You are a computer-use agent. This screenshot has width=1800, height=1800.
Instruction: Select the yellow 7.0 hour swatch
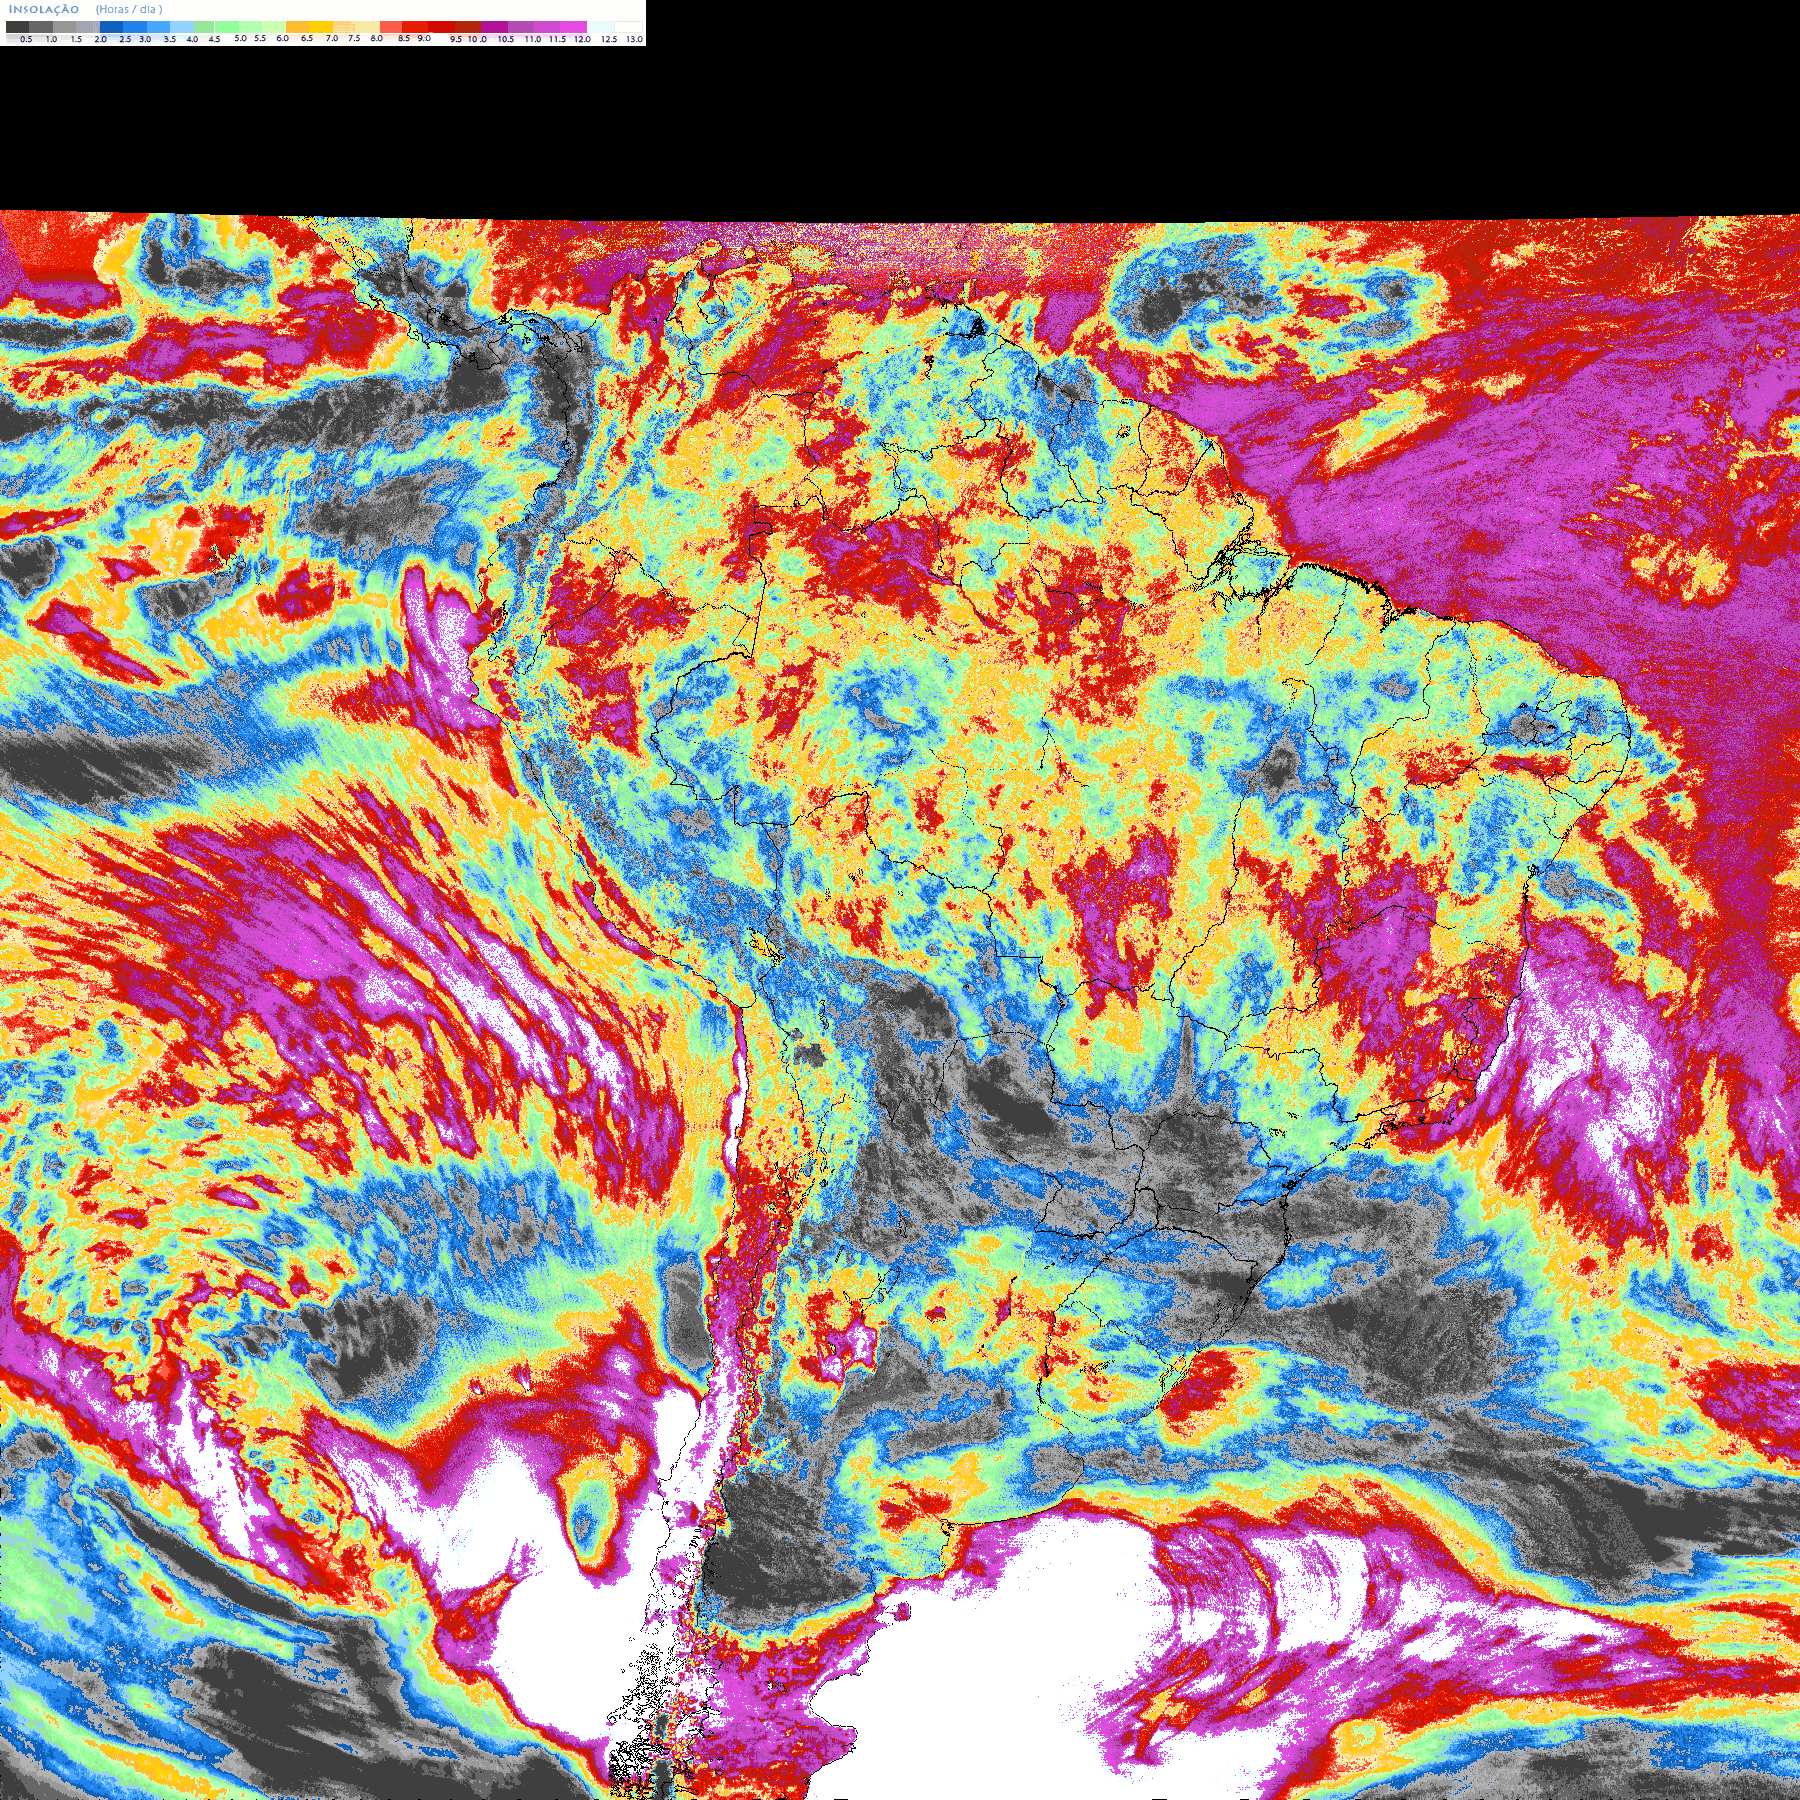321,27
